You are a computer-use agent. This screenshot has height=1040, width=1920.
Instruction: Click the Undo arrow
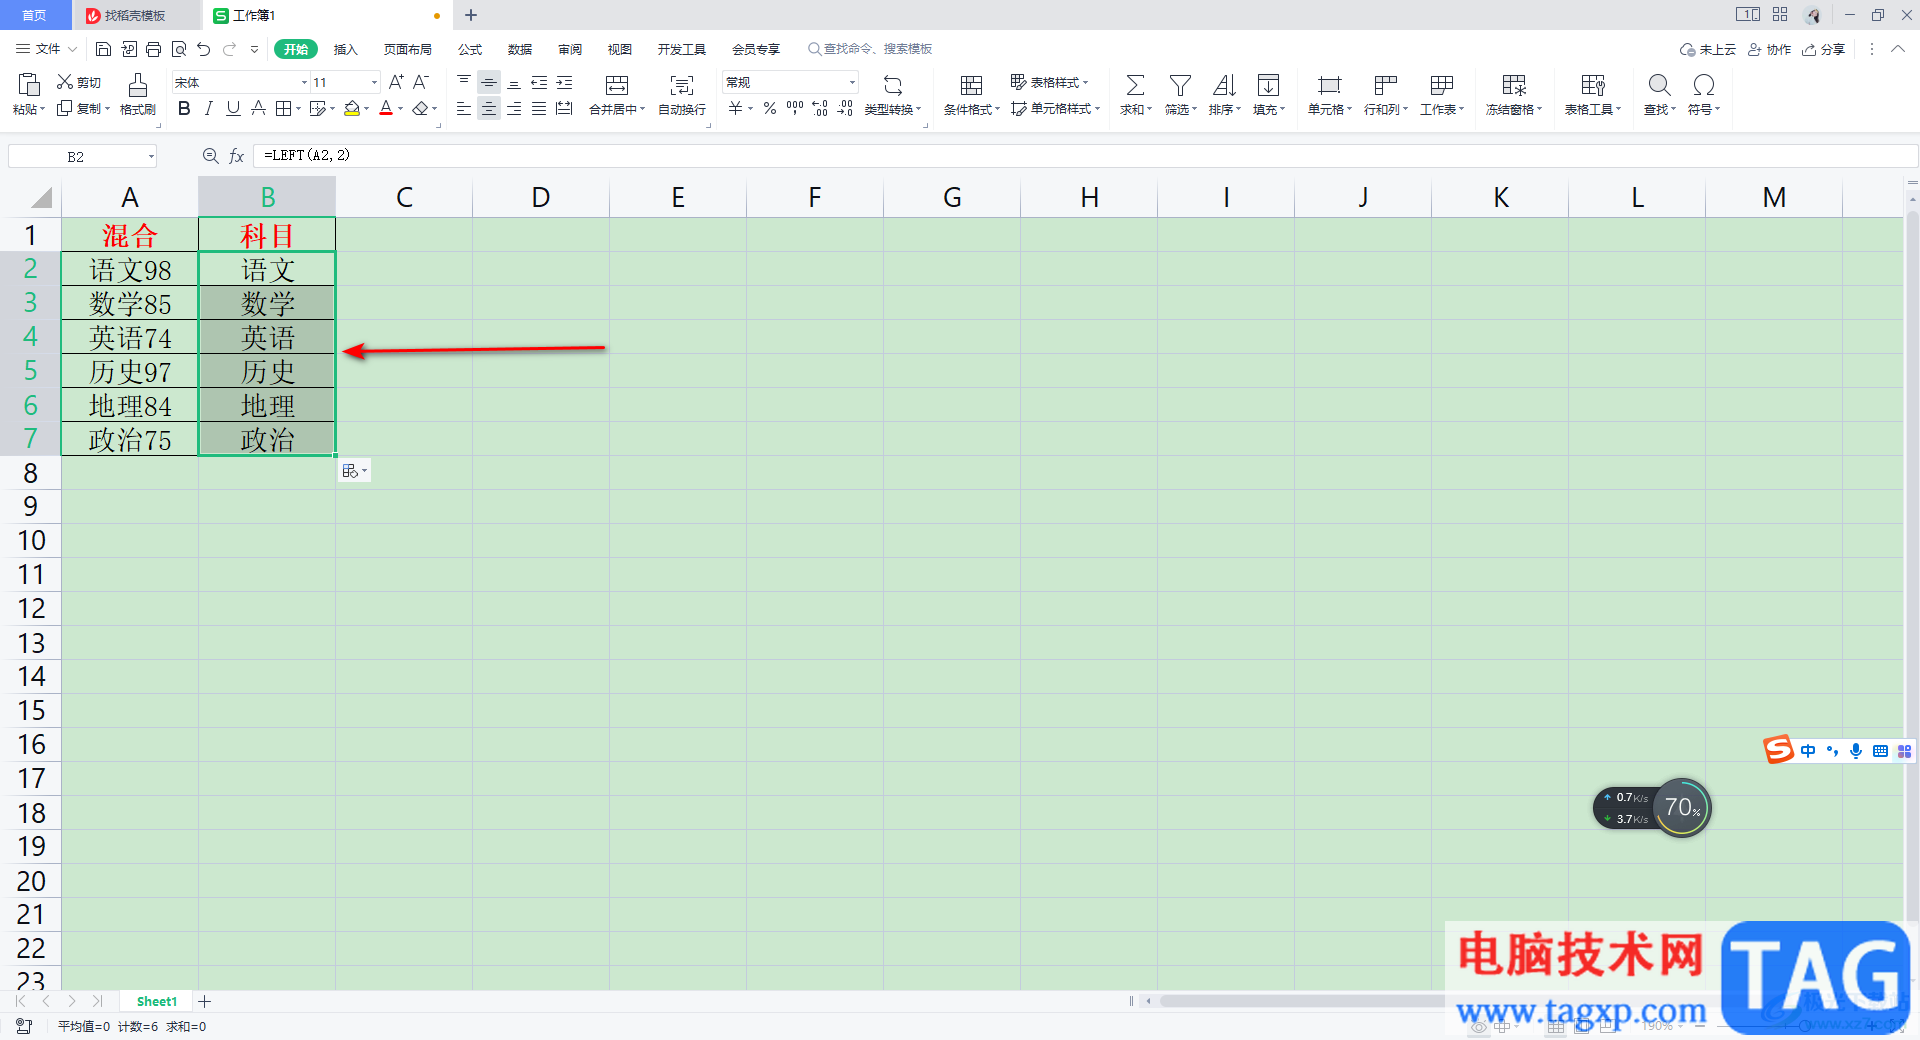tap(204, 49)
